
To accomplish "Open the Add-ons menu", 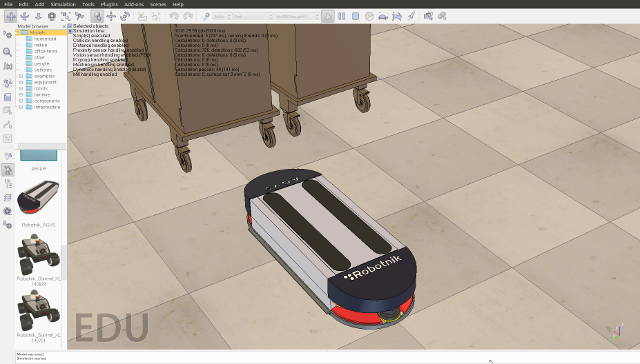I will tap(134, 4).
